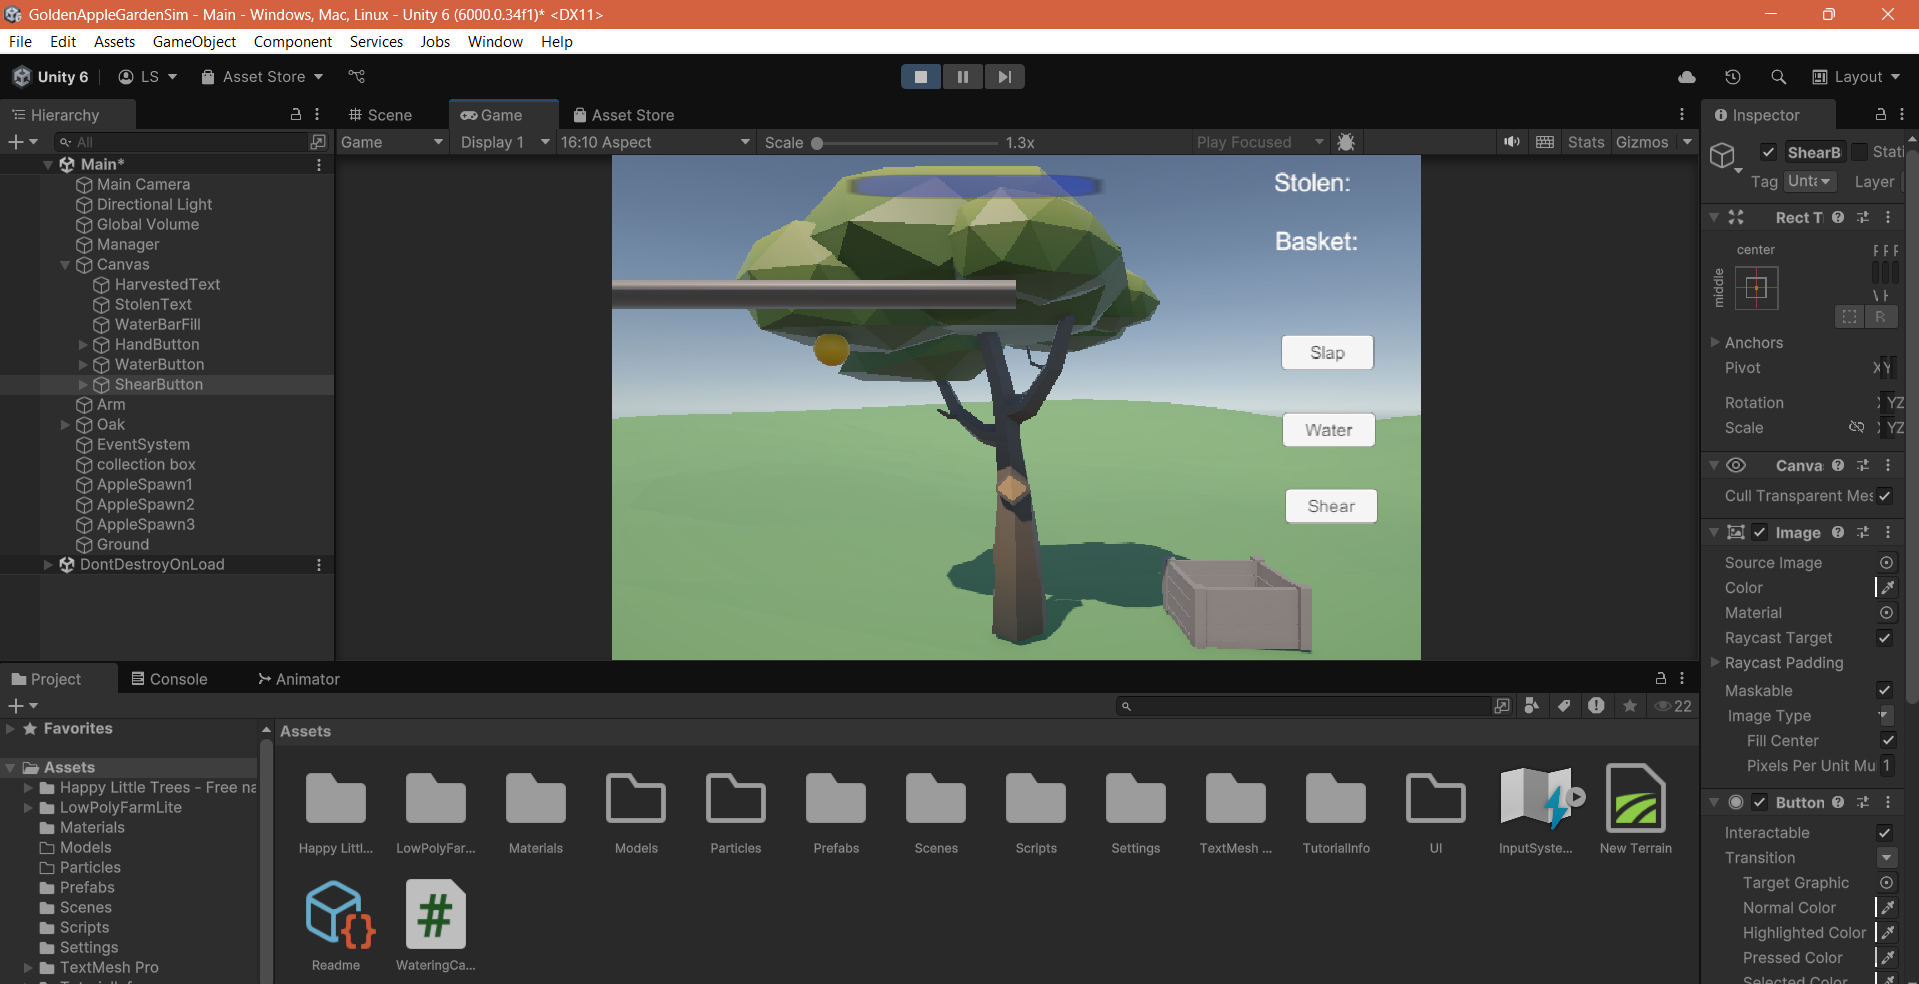The image size is (1919, 984).
Task: Adjust the Game view Scale slider handle
Action: coord(817,143)
